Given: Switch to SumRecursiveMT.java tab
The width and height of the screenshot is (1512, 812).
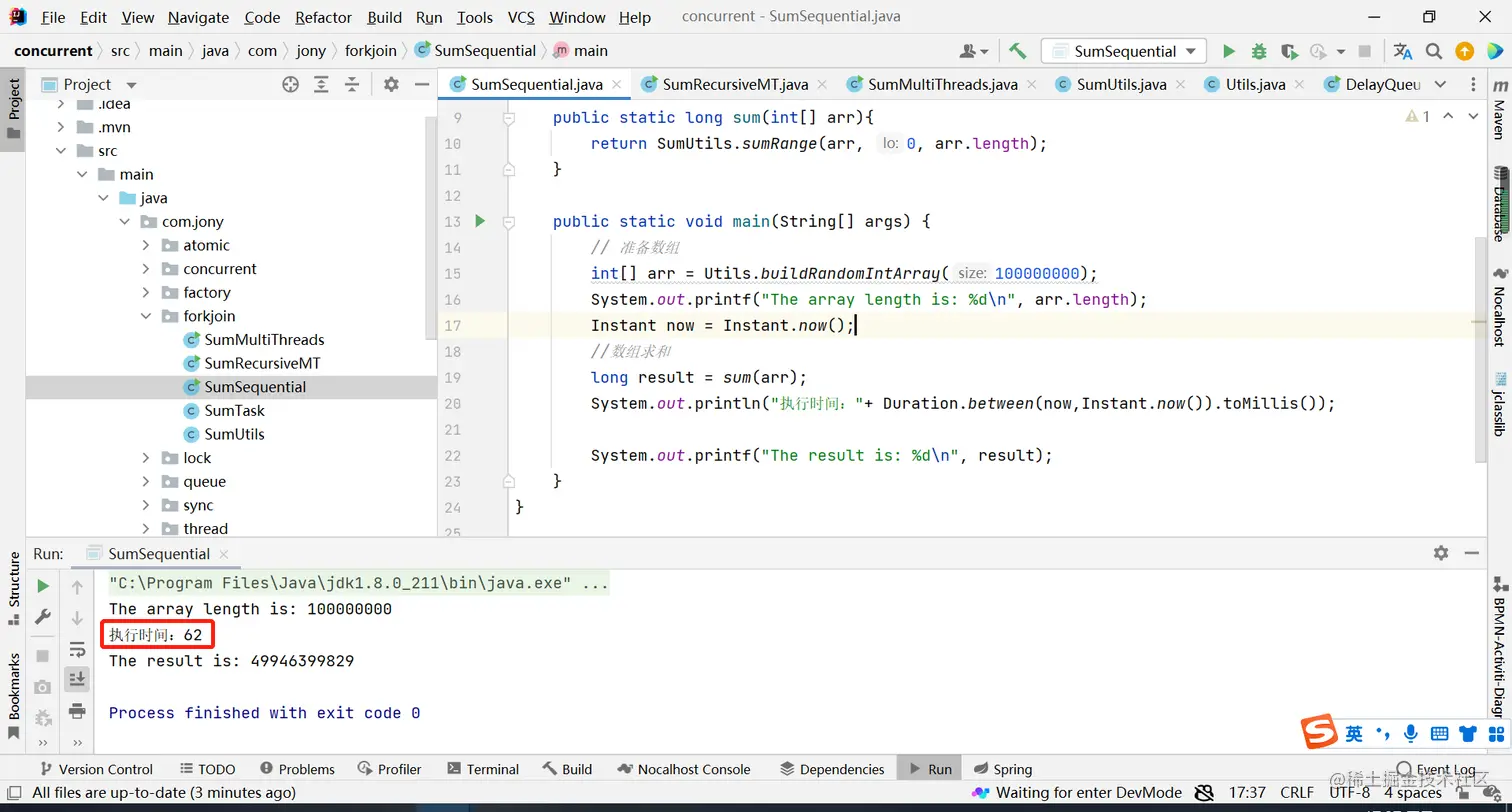Looking at the screenshot, I should pos(734,85).
